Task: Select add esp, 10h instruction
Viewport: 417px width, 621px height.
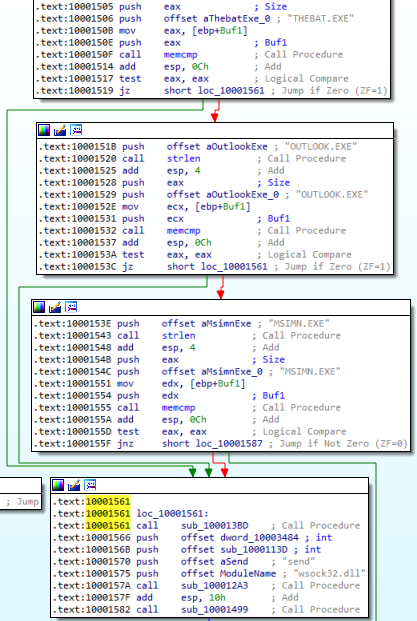Action: click(x=181, y=598)
